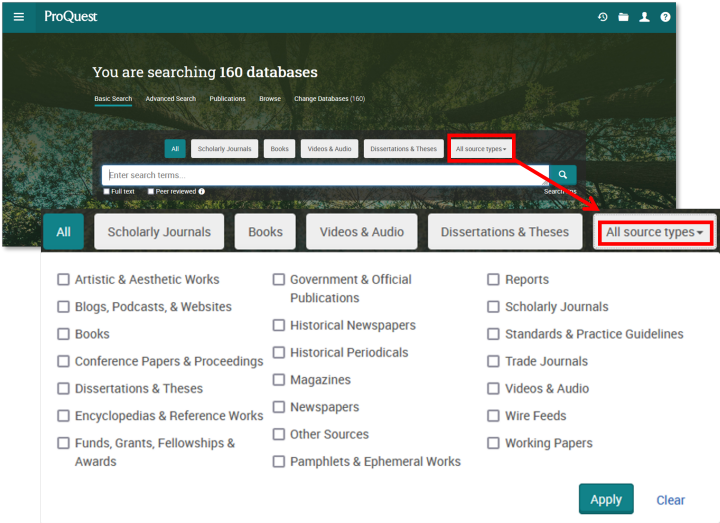Click the Peer reviewed info icon
This screenshot has height=523, width=720.
pos(201,191)
